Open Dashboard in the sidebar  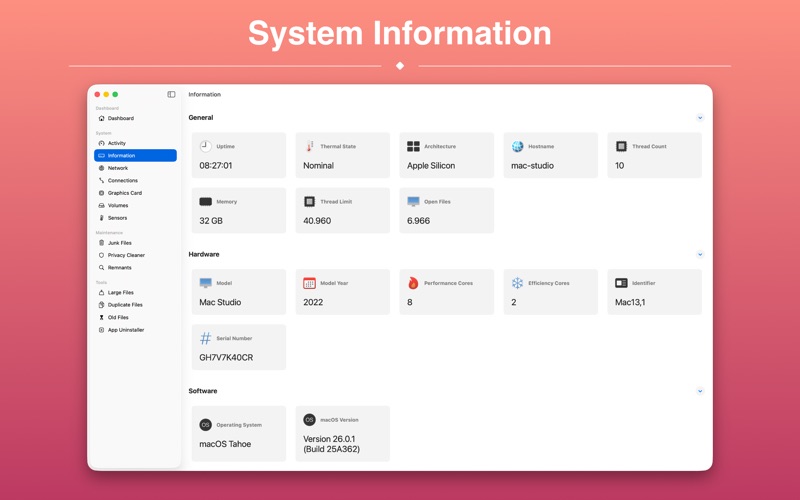135,118
